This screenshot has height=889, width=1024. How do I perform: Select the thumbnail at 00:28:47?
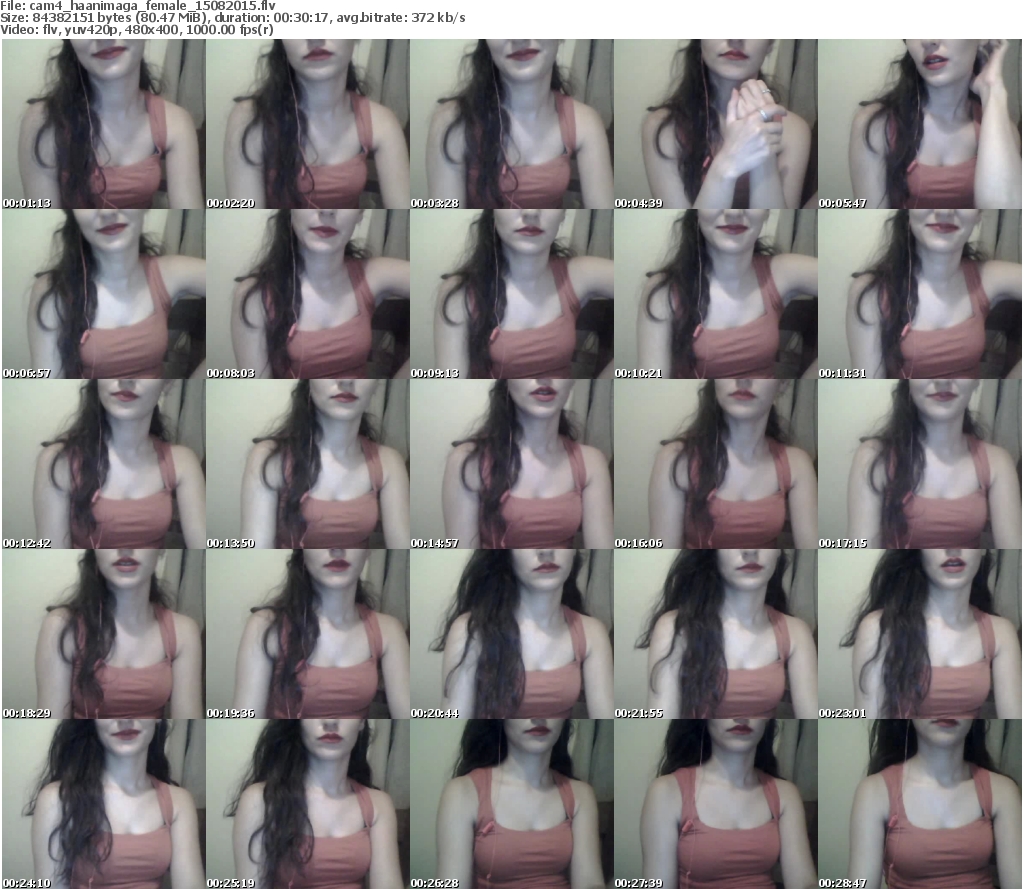[920, 803]
